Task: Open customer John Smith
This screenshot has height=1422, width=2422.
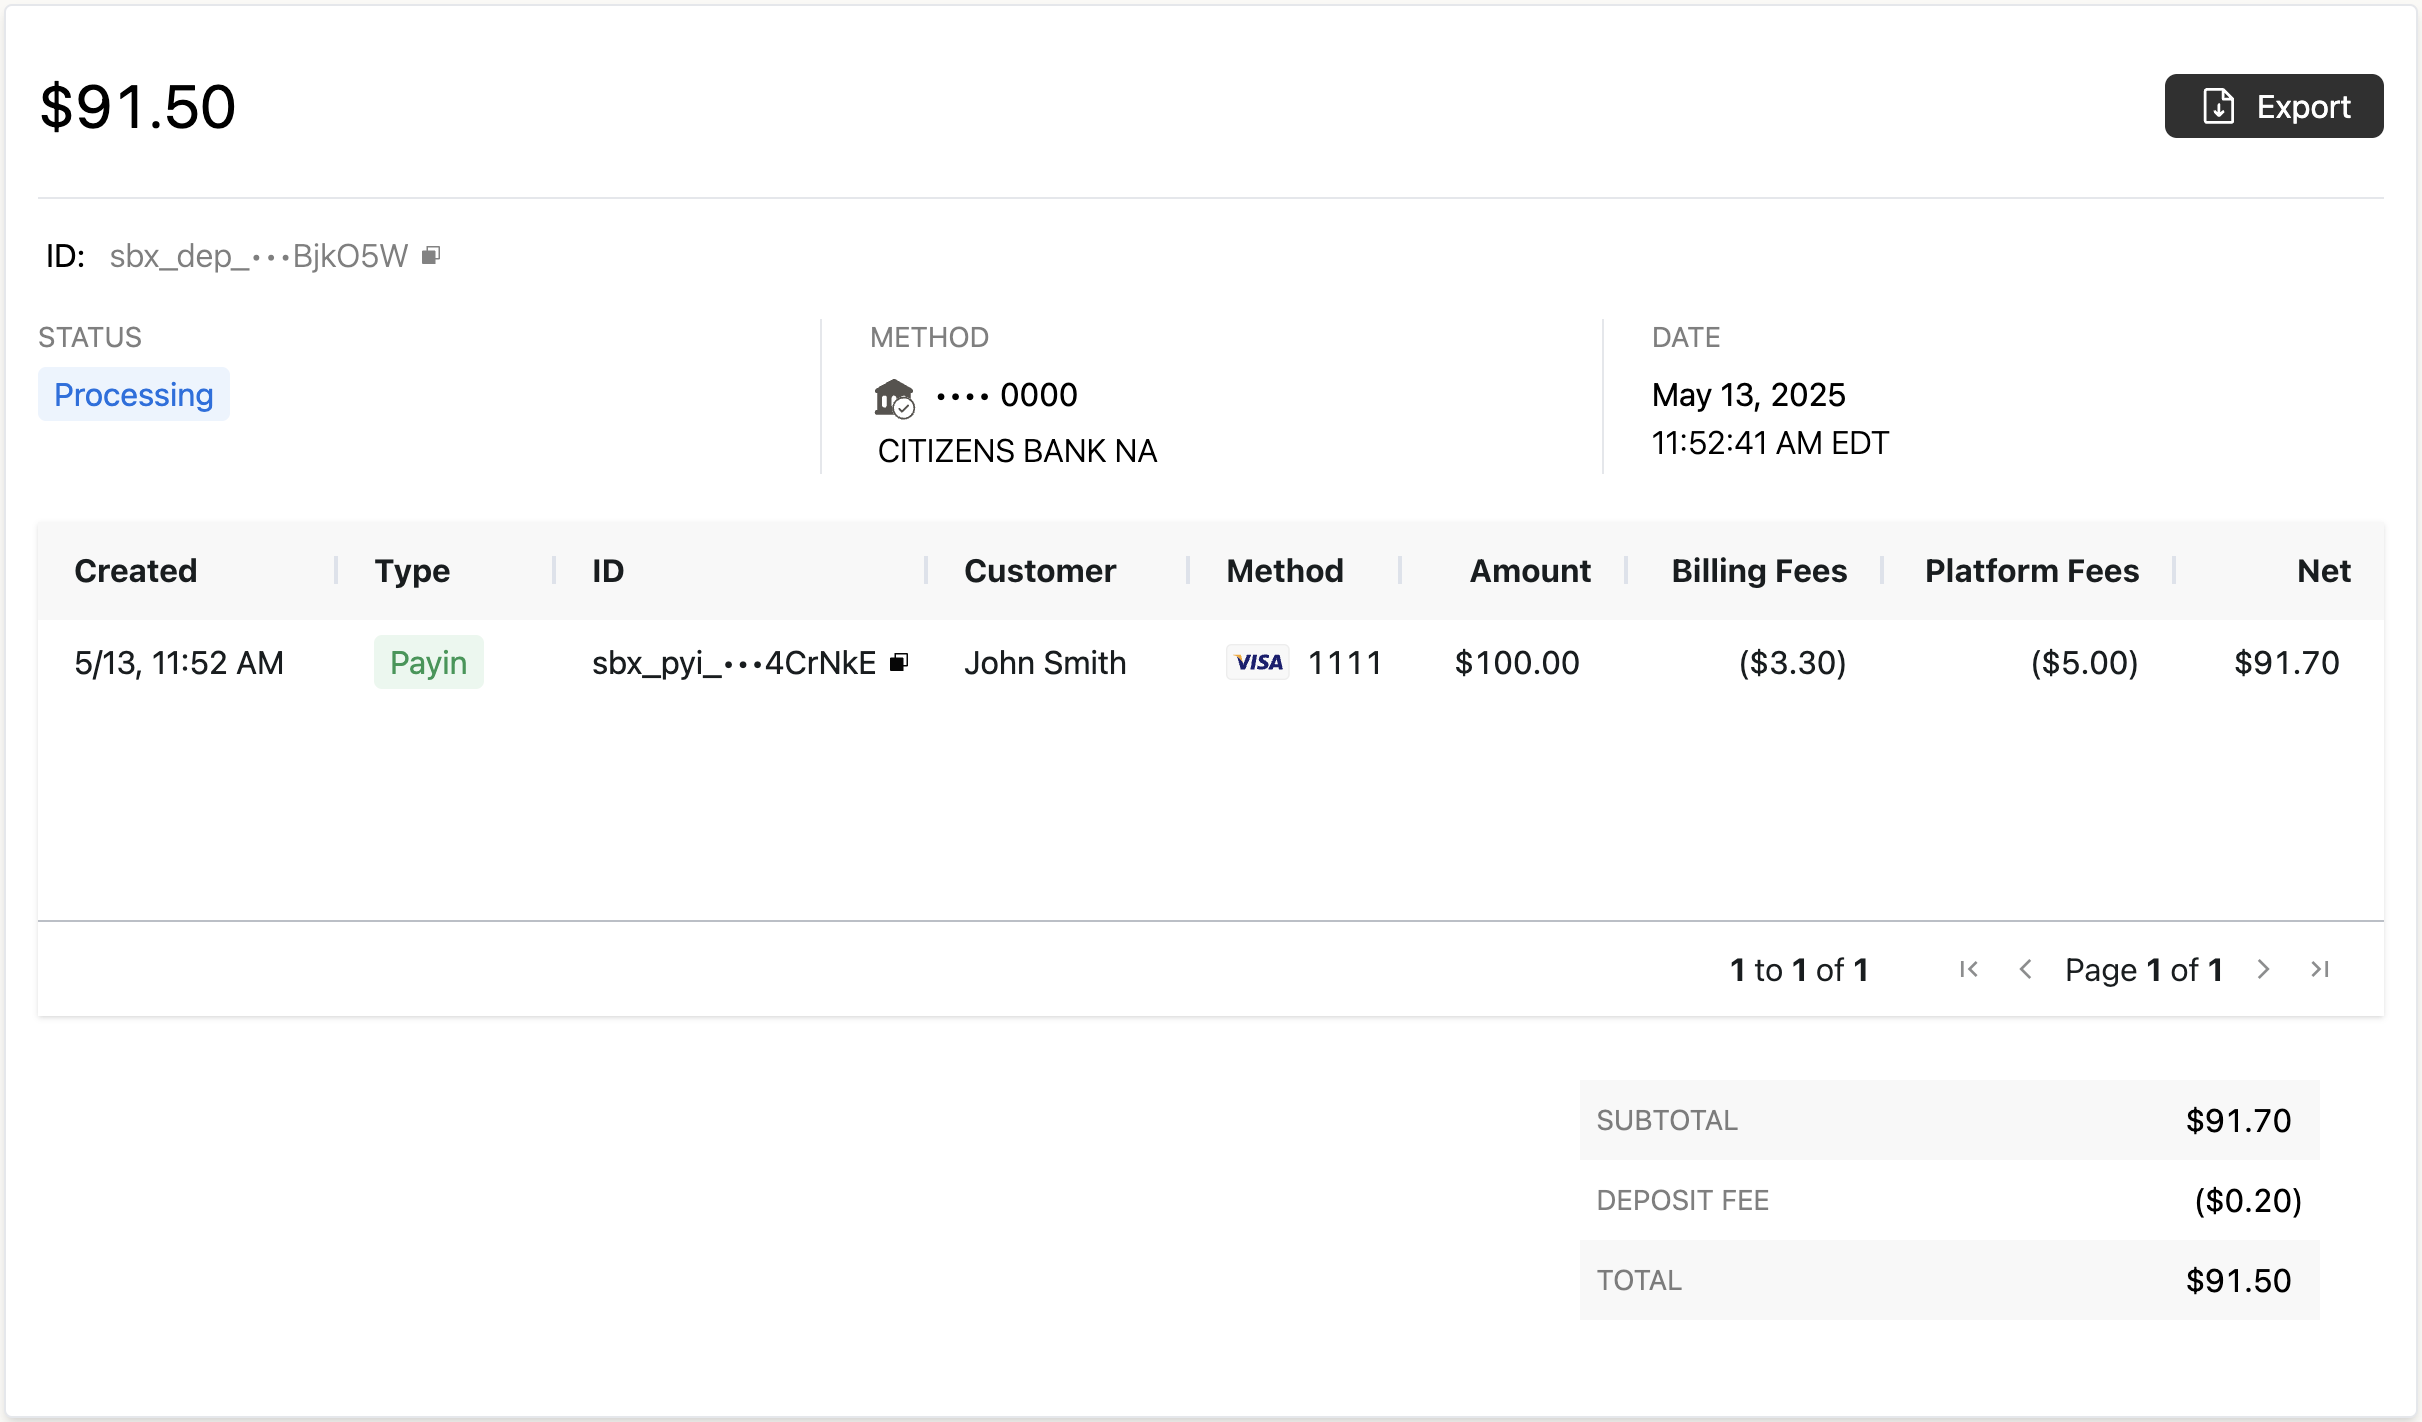Action: coord(1045,662)
